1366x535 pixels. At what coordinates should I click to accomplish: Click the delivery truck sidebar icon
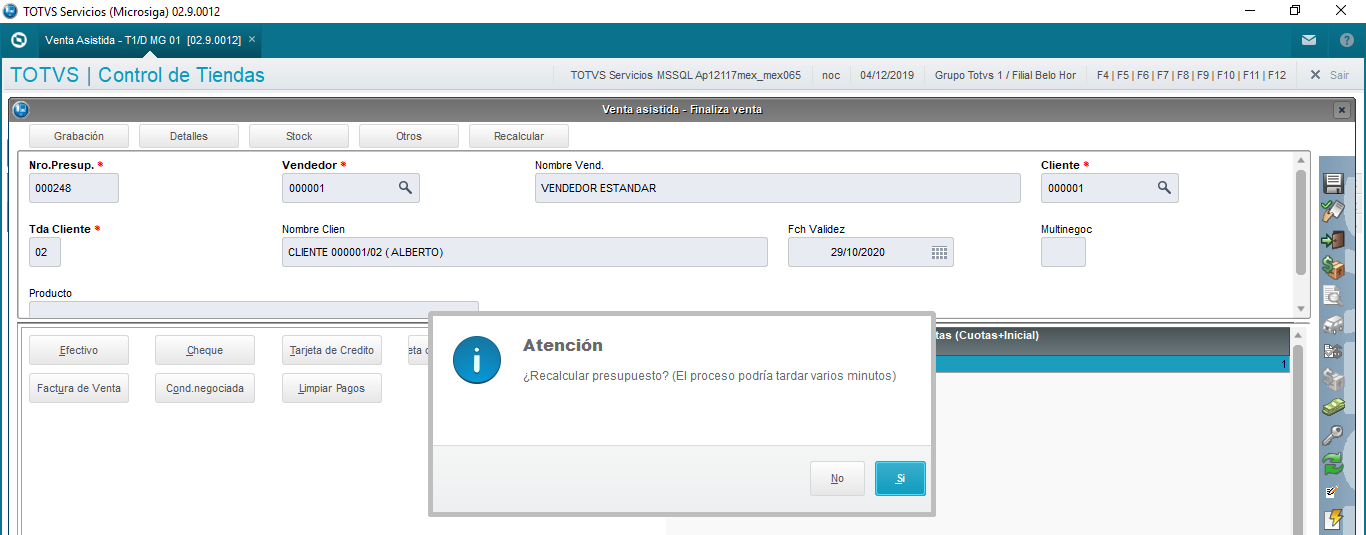(1333, 323)
